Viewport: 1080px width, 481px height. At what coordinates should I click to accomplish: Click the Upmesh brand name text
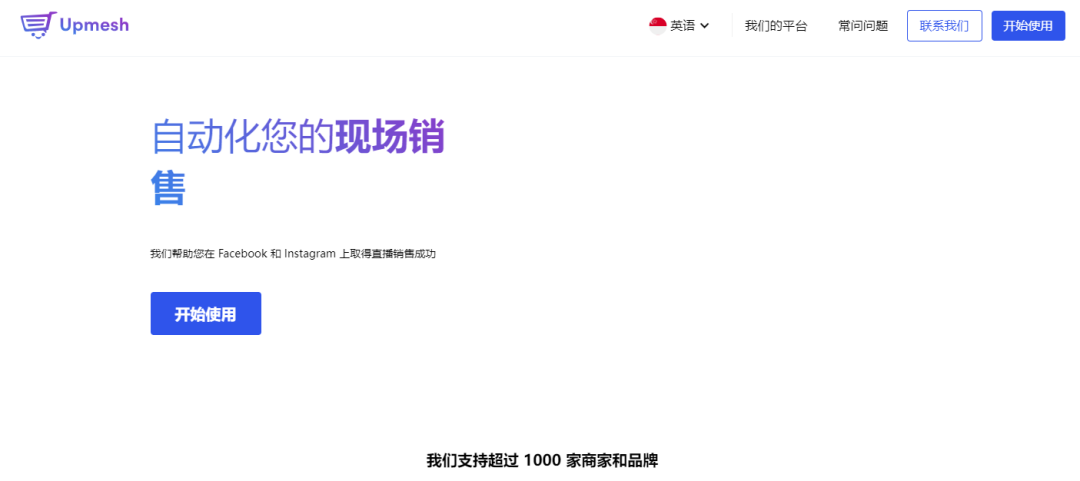tap(94, 25)
